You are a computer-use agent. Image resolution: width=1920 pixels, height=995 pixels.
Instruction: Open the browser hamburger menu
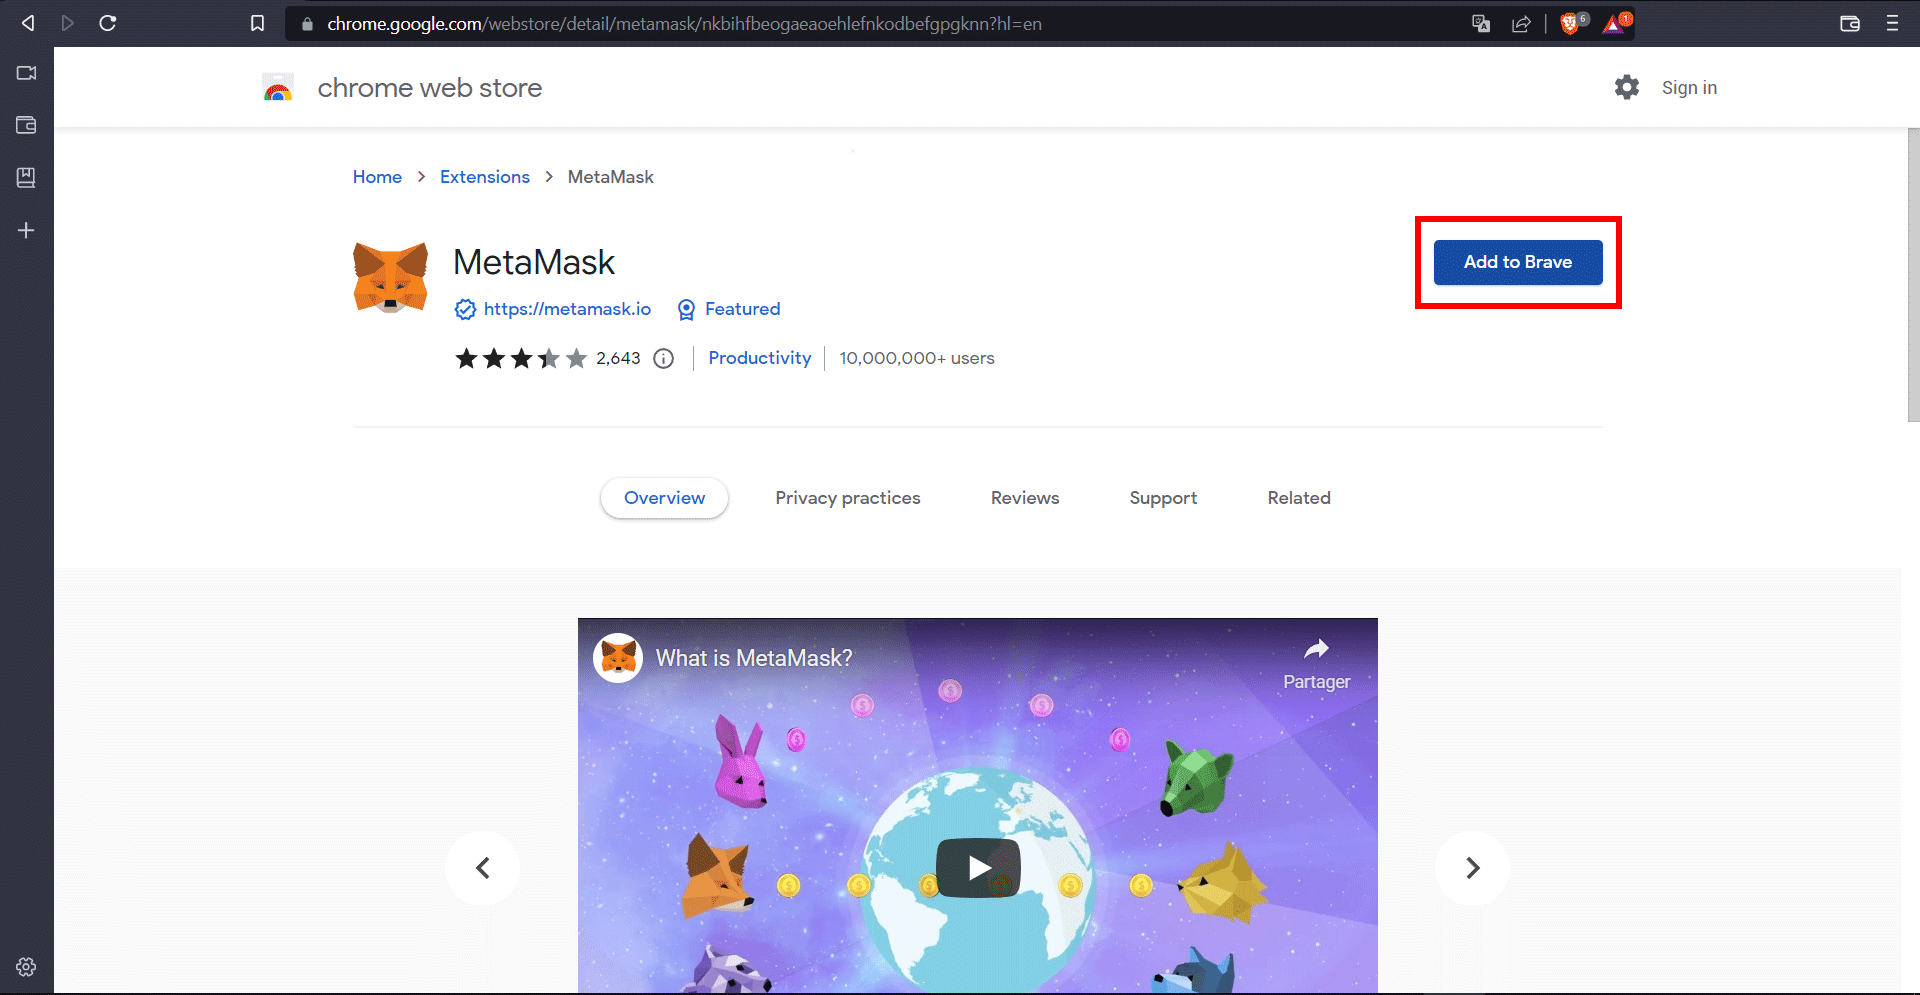[1892, 23]
